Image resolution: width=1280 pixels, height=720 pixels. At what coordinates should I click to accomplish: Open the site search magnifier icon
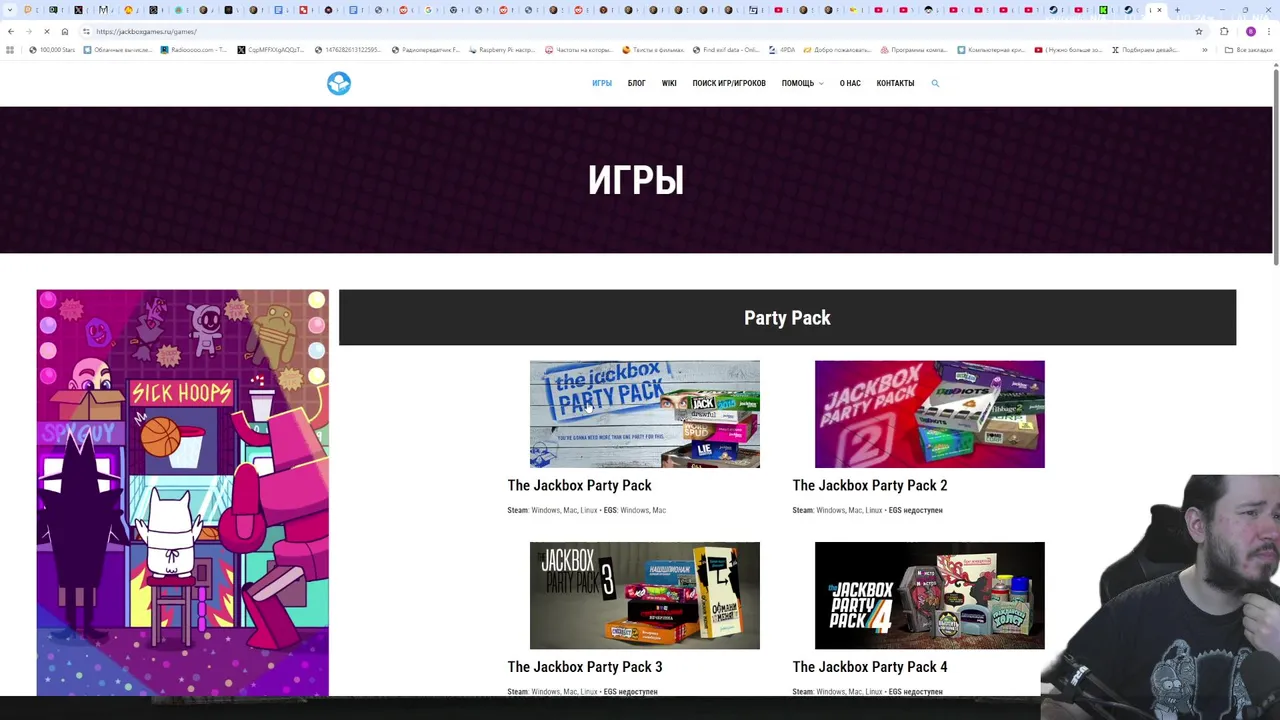pos(935,83)
